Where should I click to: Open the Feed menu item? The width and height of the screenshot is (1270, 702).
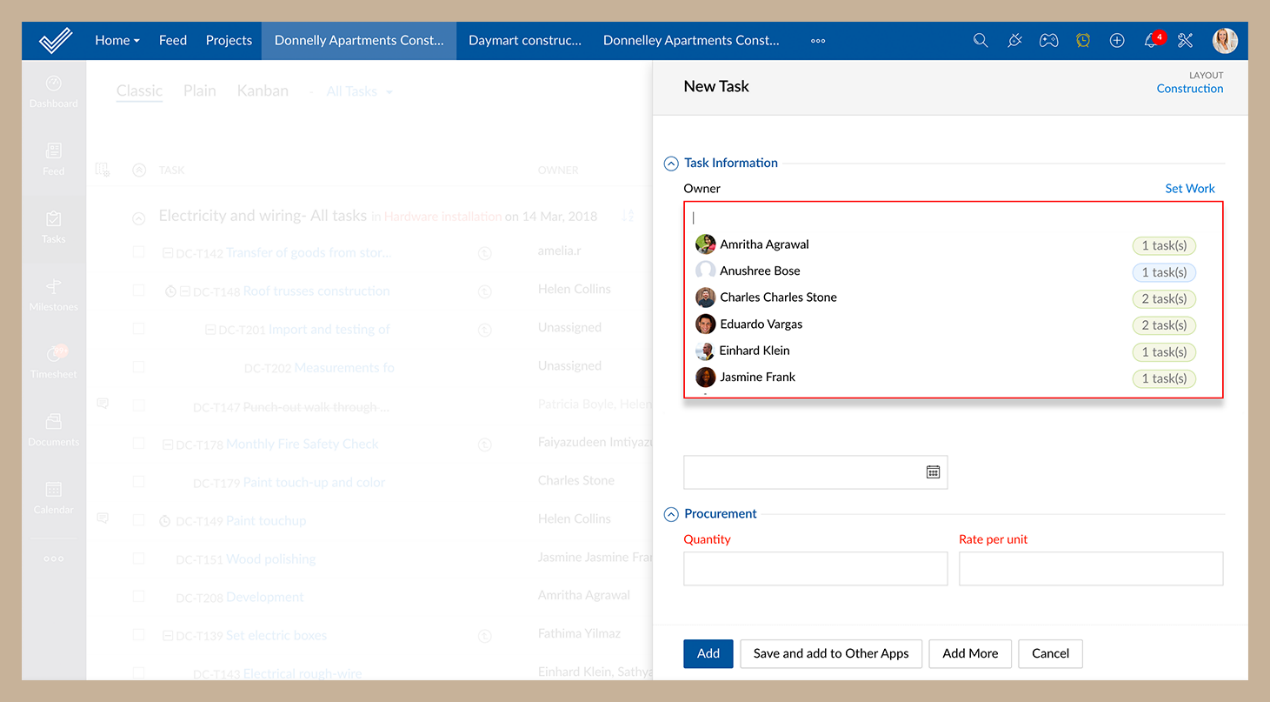coord(173,41)
